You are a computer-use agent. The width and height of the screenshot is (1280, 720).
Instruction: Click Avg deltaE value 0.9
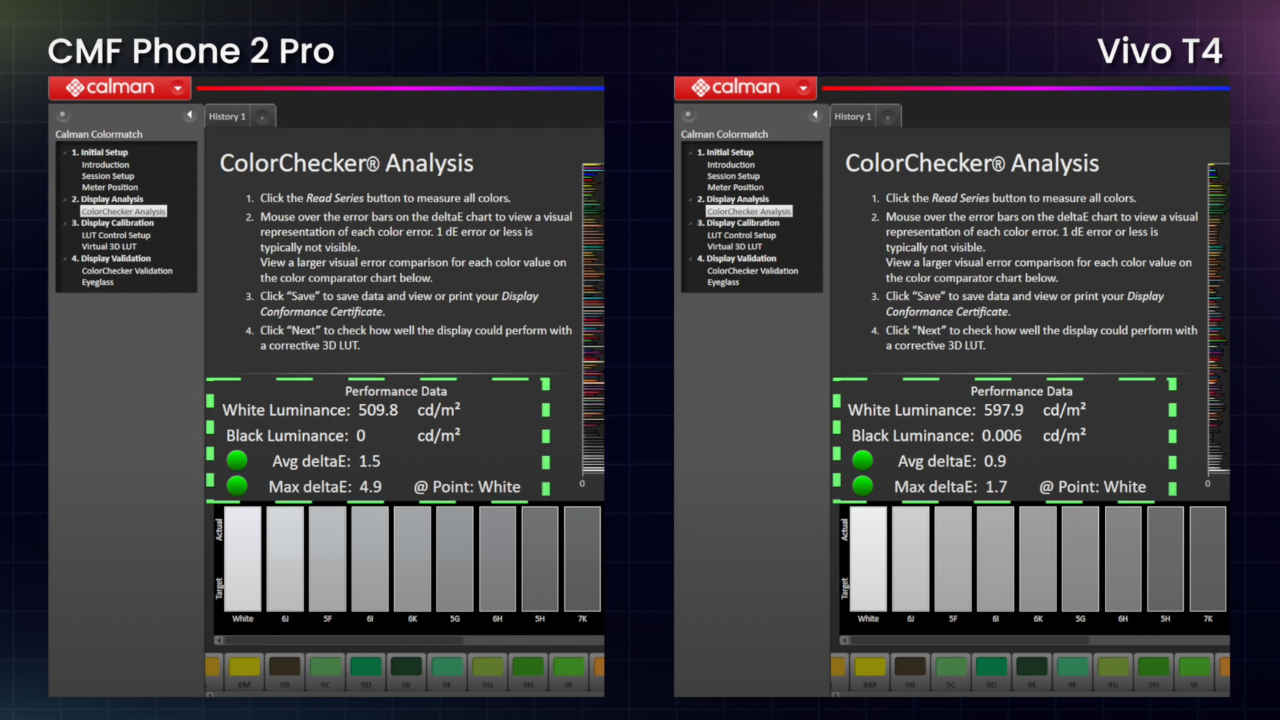pyautogui.click(x=995, y=461)
